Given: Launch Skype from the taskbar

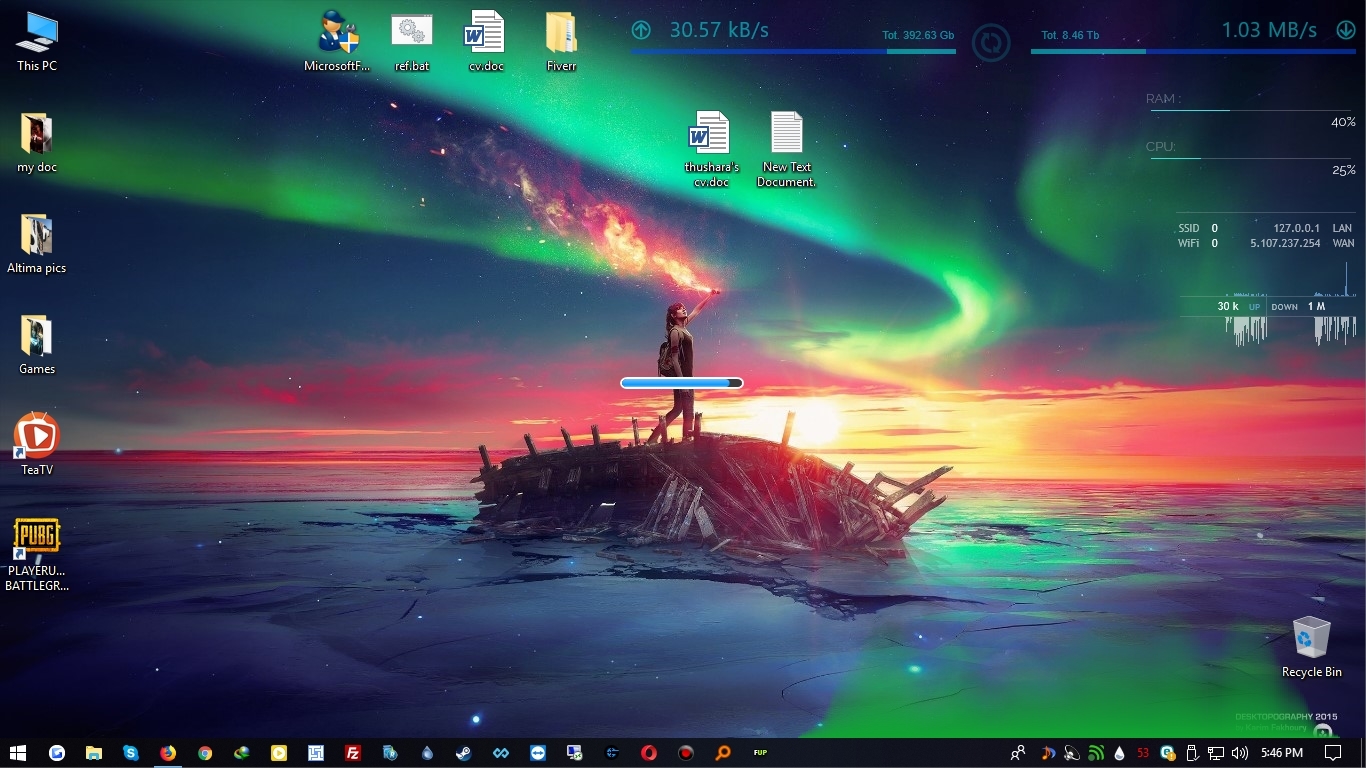Looking at the screenshot, I should (131, 753).
